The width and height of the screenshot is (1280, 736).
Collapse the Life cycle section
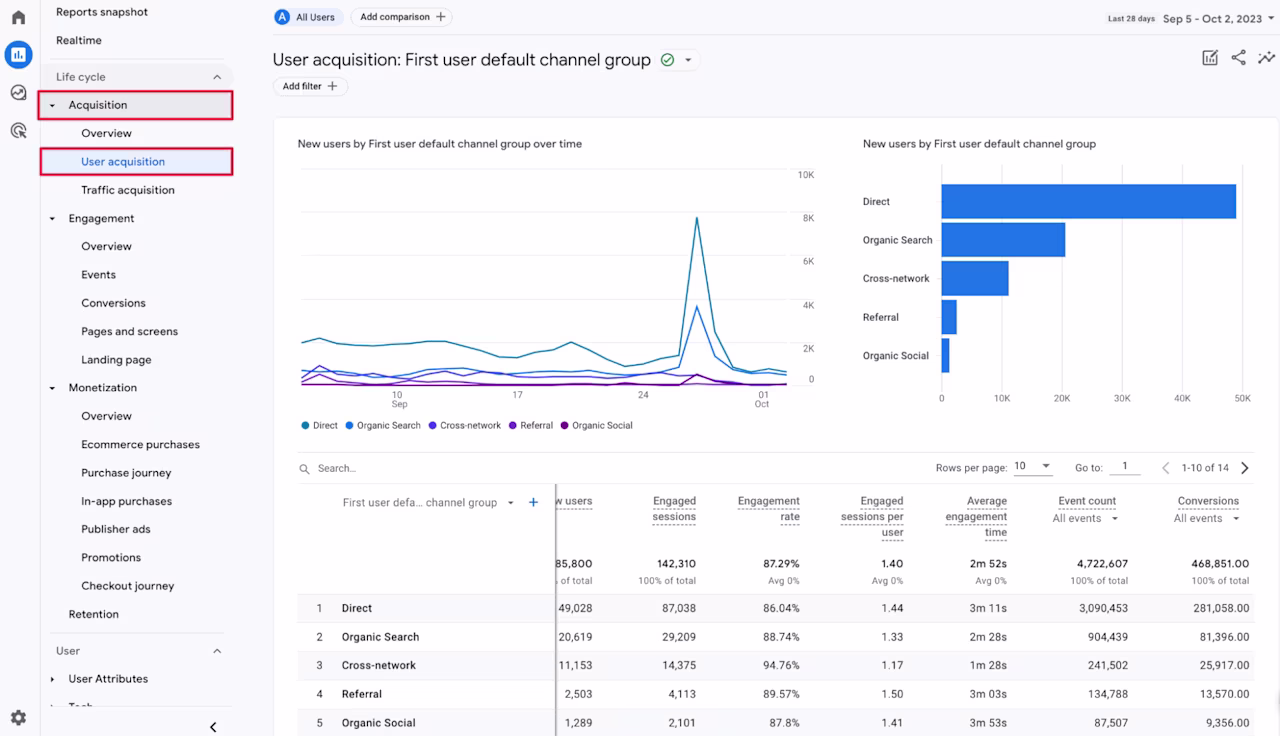(217, 77)
